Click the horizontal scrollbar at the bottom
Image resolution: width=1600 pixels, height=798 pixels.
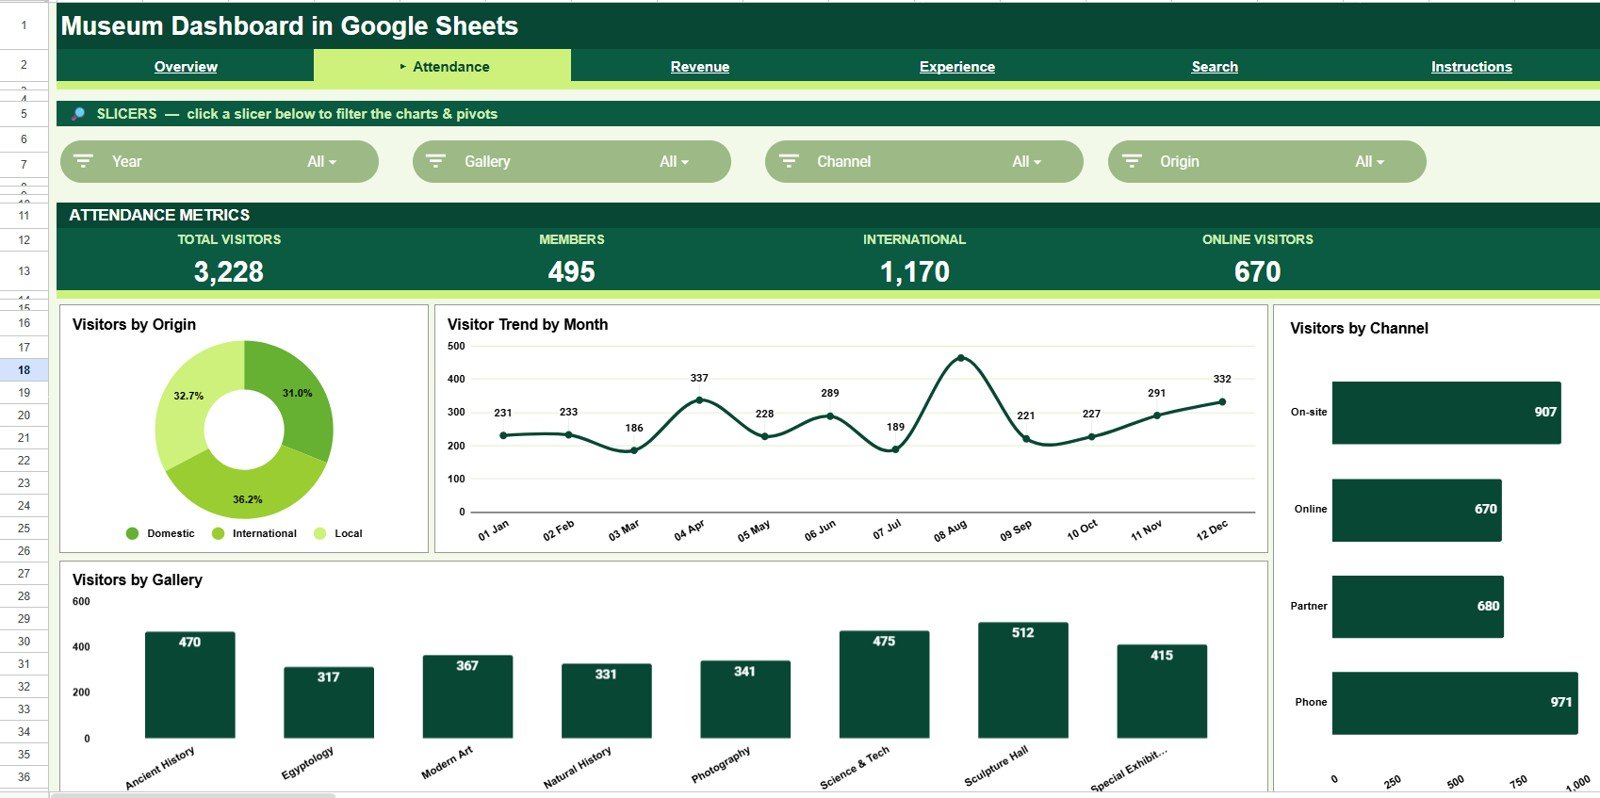click(192, 795)
